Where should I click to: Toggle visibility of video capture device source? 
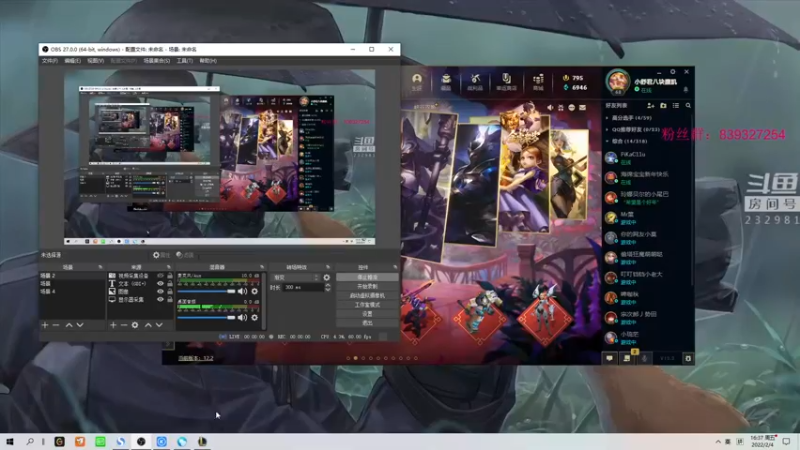tap(160, 276)
